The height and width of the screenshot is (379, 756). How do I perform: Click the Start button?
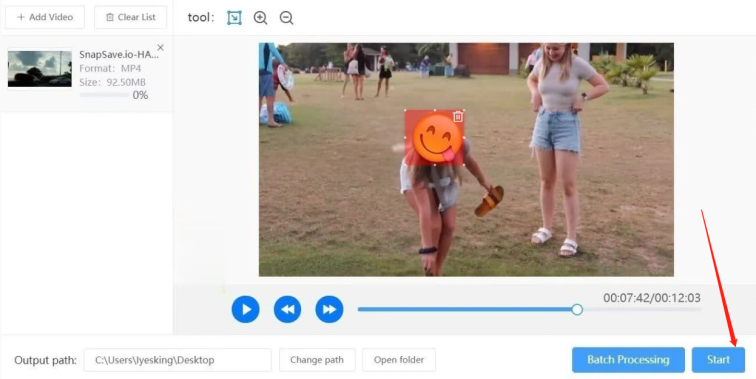pos(718,360)
